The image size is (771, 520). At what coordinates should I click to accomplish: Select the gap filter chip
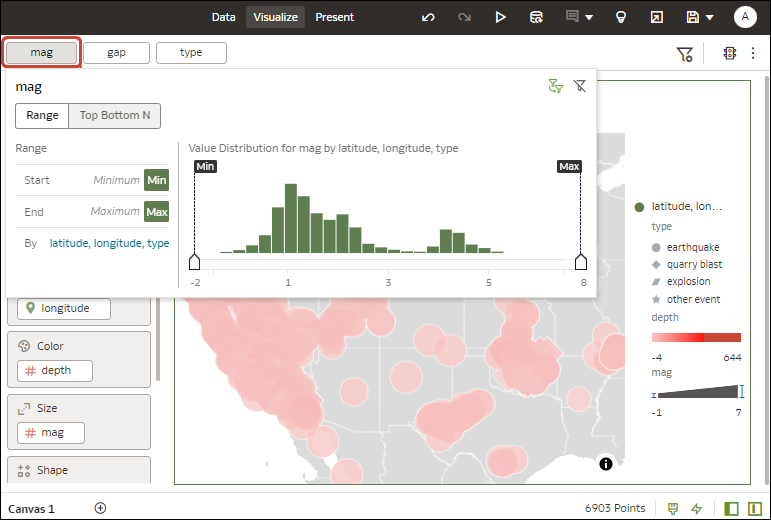click(x=117, y=53)
